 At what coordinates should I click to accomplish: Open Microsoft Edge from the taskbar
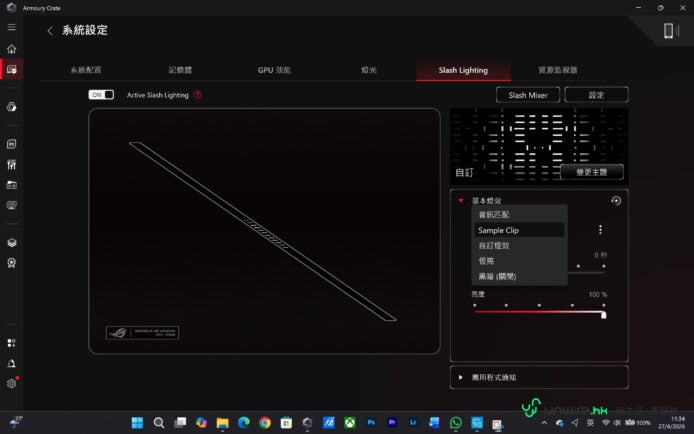tap(243, 422)
